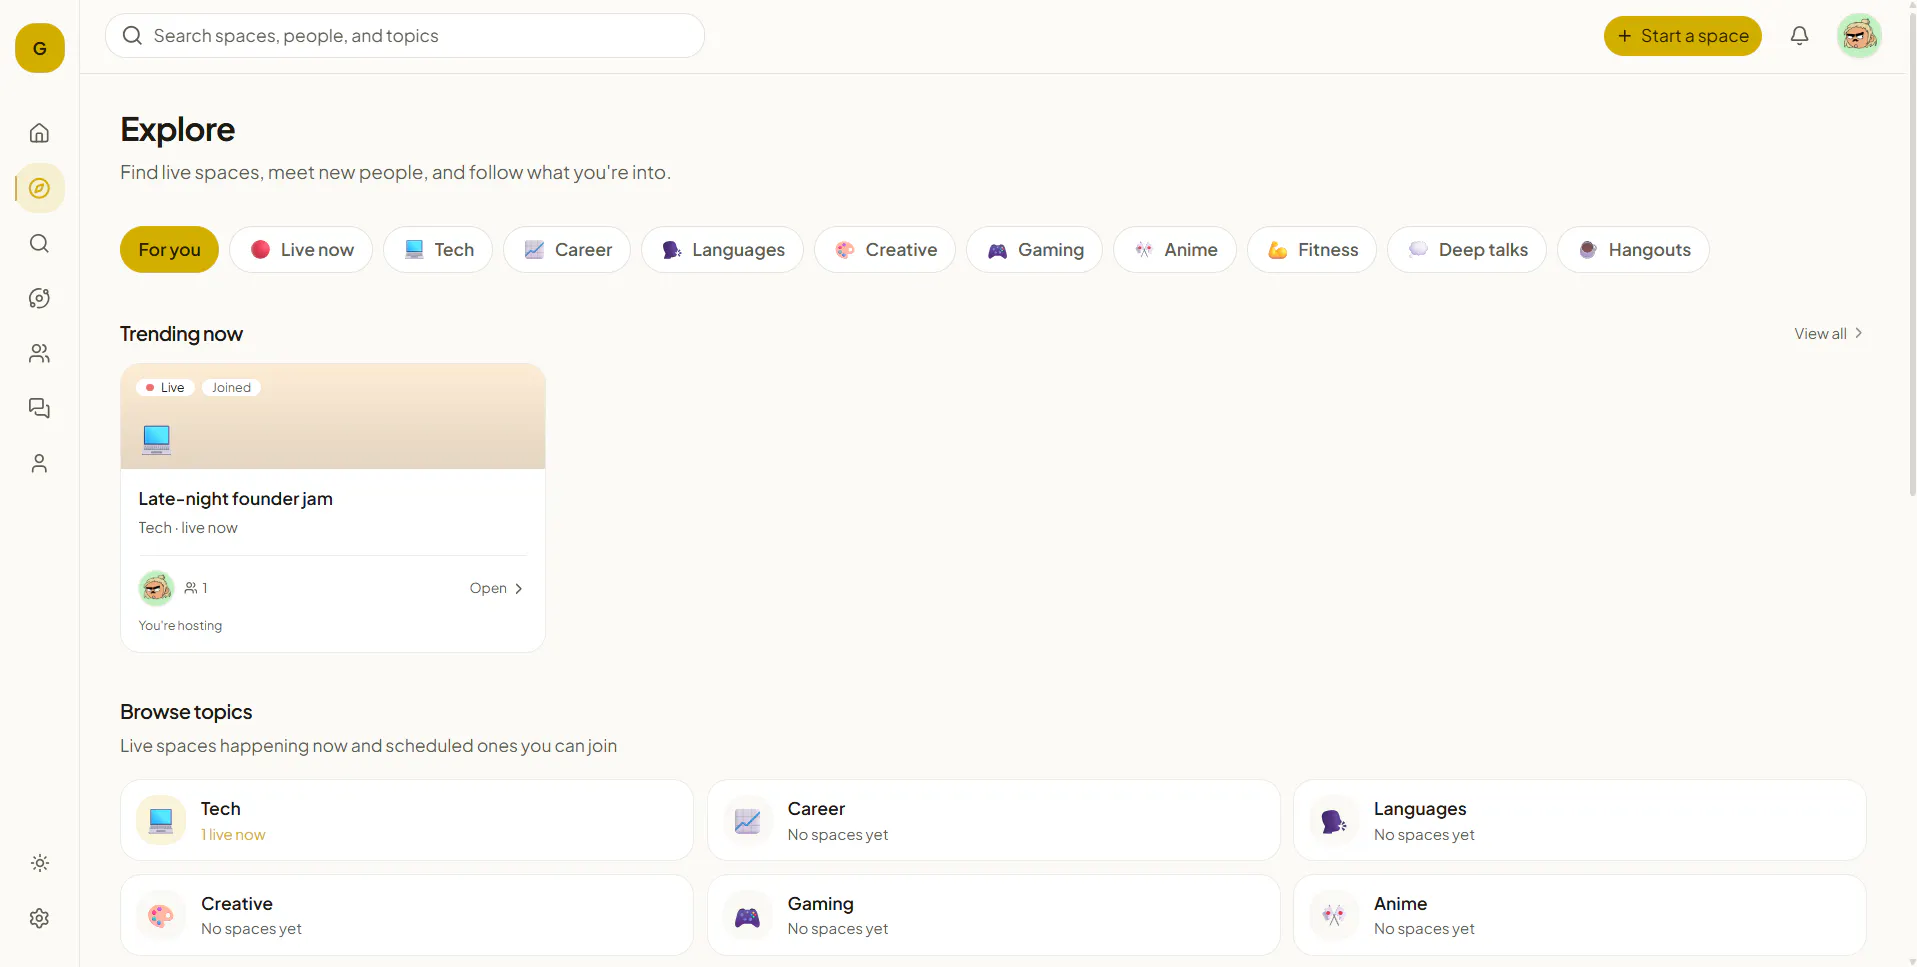This screenshot has width=1917, height=967.
Task: Select the For you filter chip
Action: coord(169,250)
